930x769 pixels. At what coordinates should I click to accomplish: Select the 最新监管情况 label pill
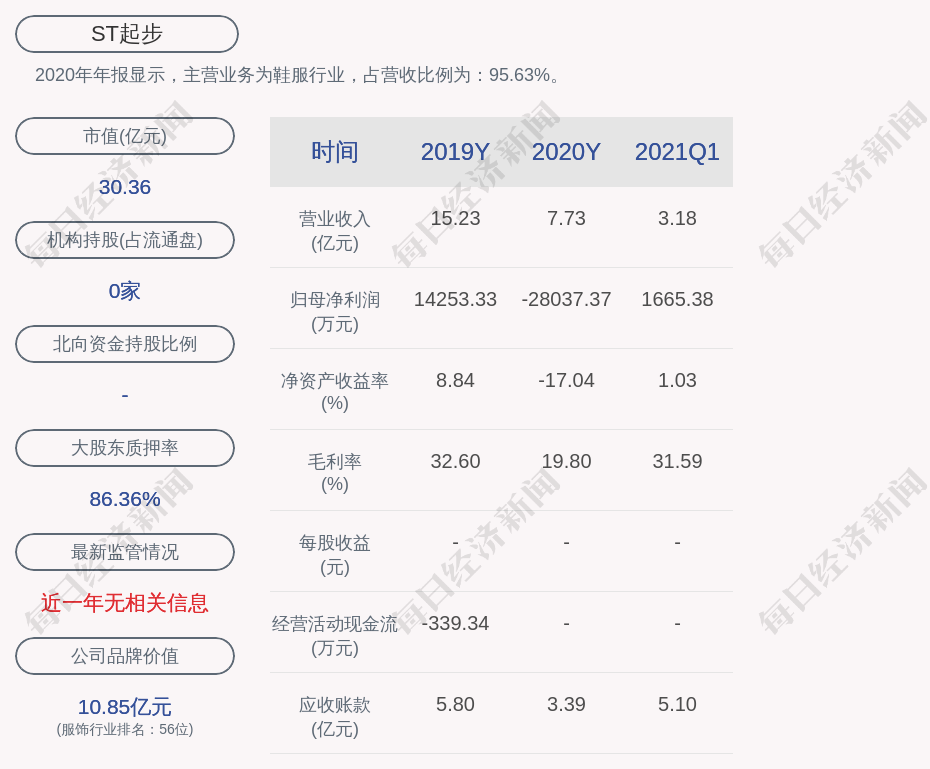click(125, 552)
